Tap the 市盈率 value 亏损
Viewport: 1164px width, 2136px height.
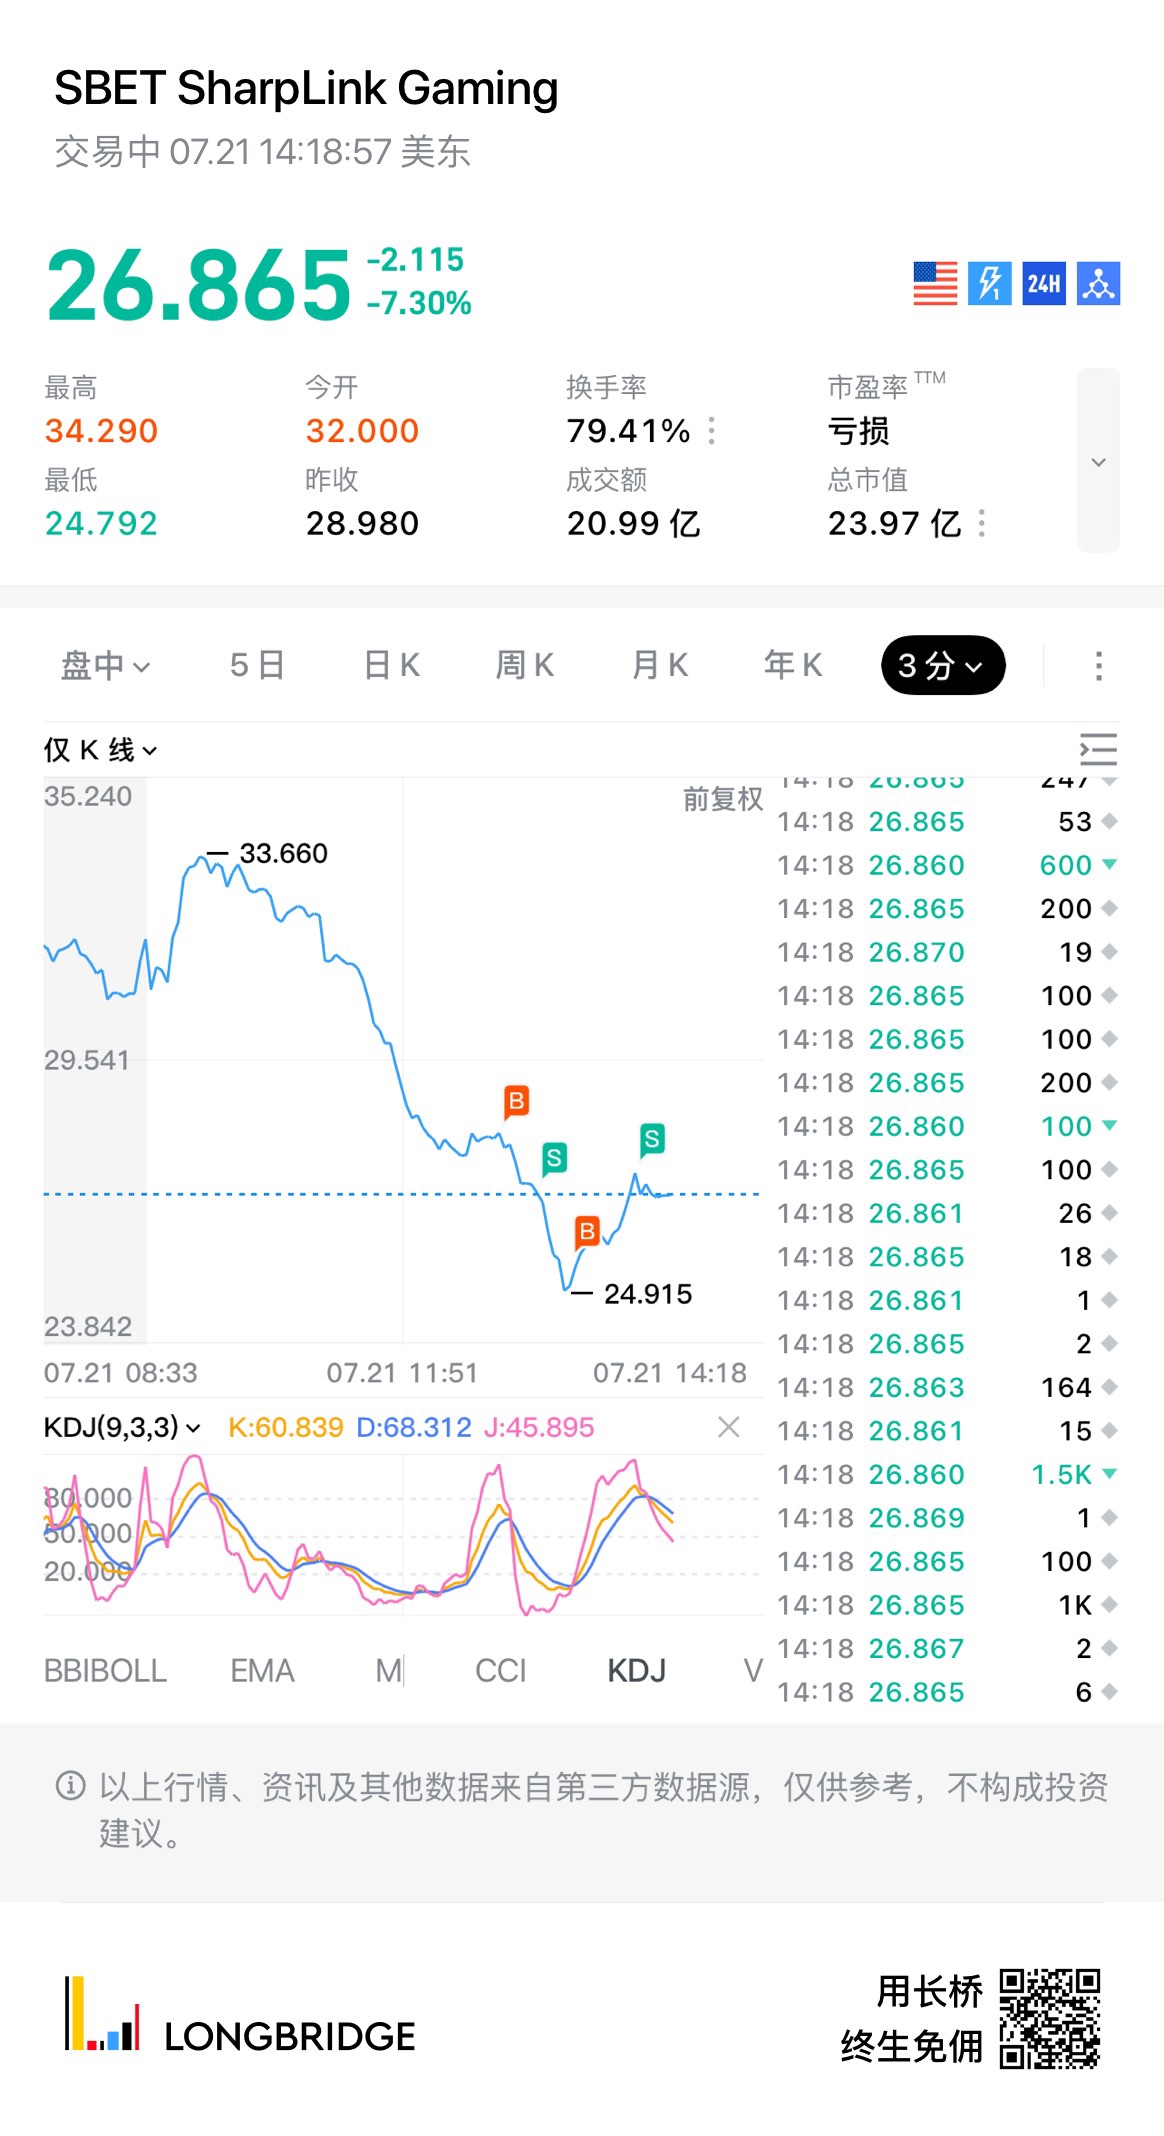tap(859, 431)
